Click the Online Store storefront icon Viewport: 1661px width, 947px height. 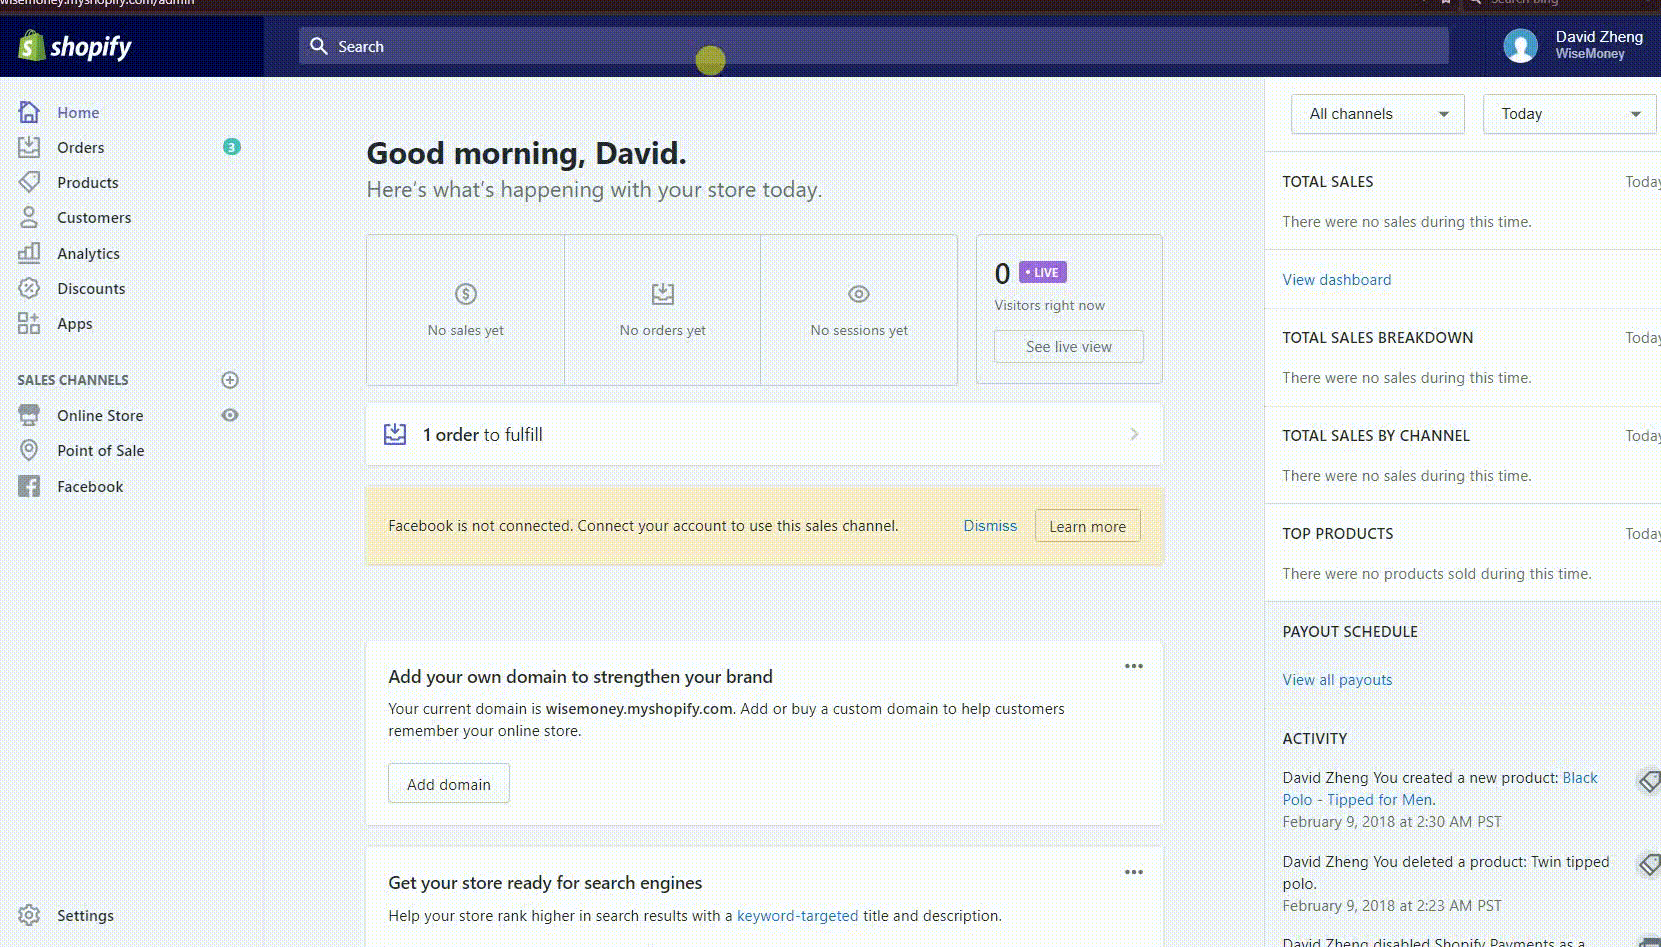(x=29, y=415)
